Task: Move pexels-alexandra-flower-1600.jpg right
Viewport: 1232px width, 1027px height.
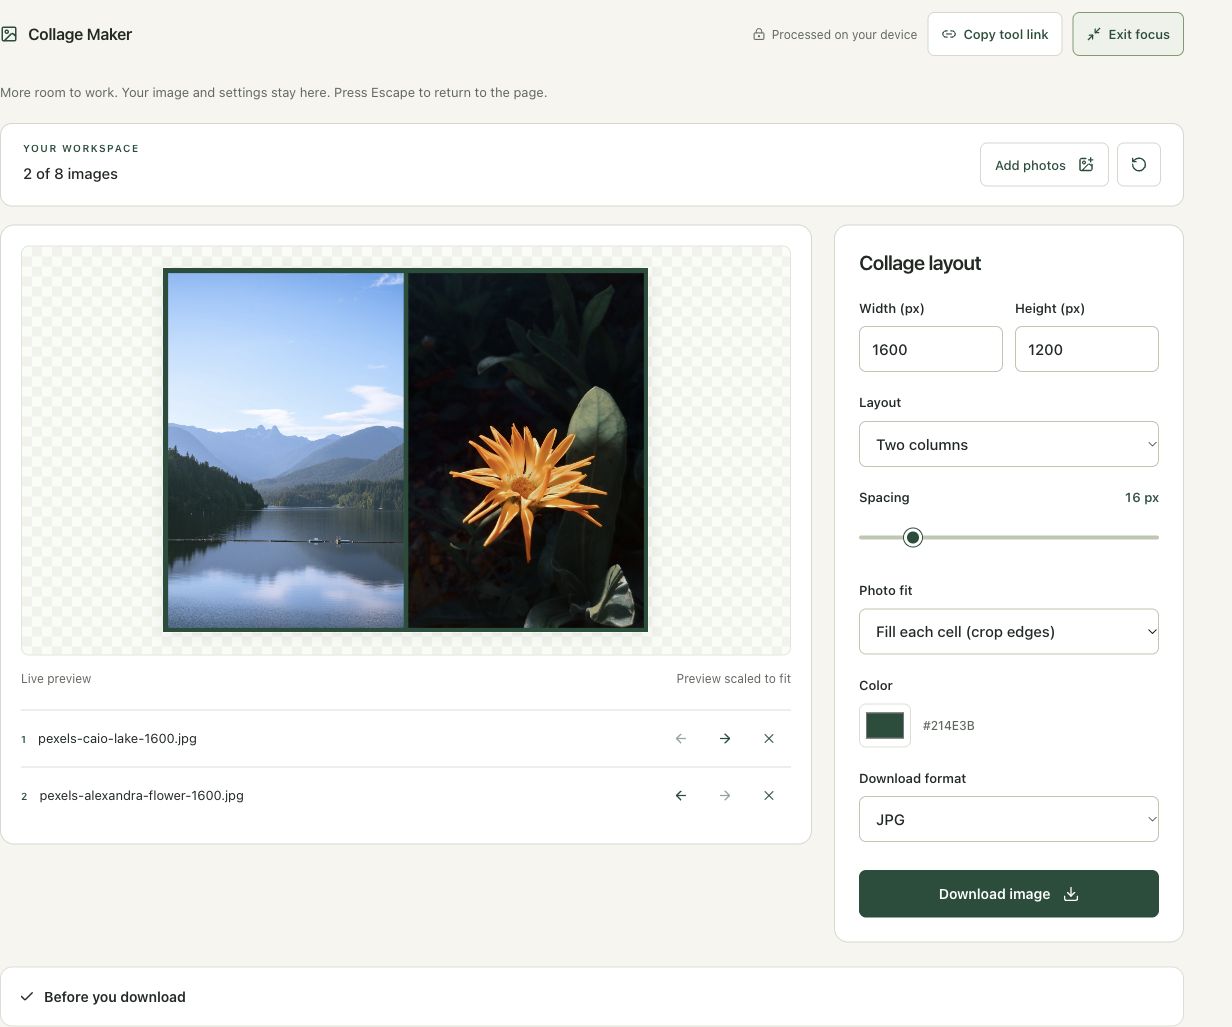Action: (725, 796)
